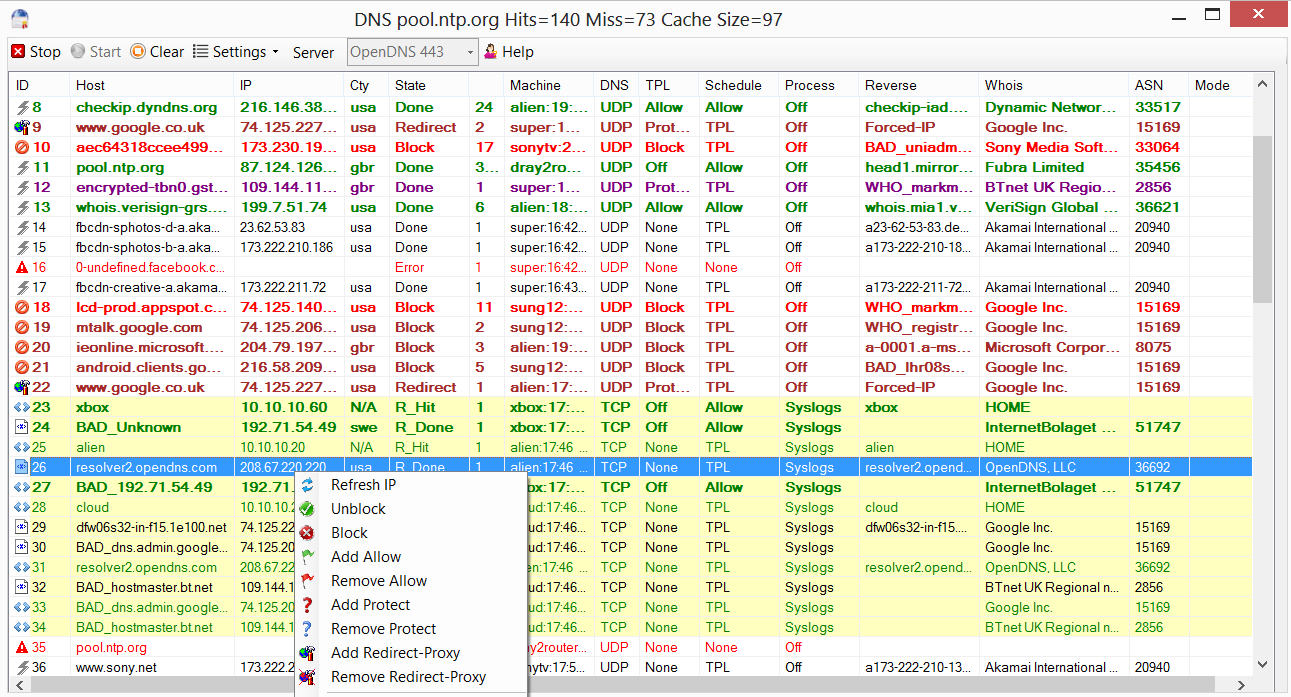1291x697 pixels.
Task: Click the Start toolbar button
Action: pos(96,52)
